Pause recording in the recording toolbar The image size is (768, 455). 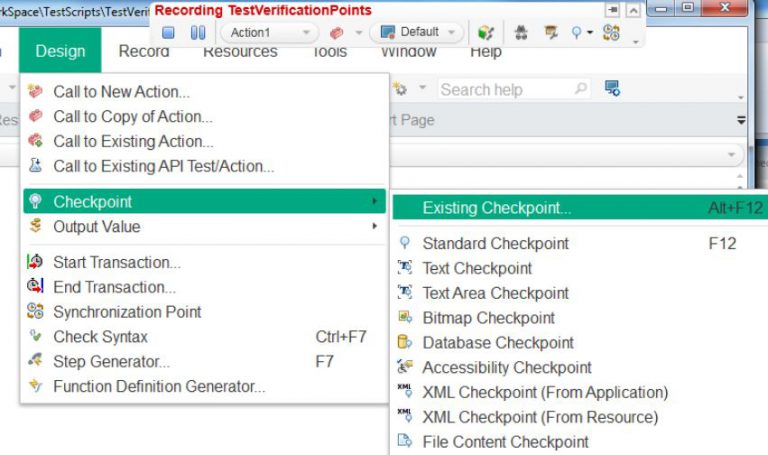pos(198,33)
